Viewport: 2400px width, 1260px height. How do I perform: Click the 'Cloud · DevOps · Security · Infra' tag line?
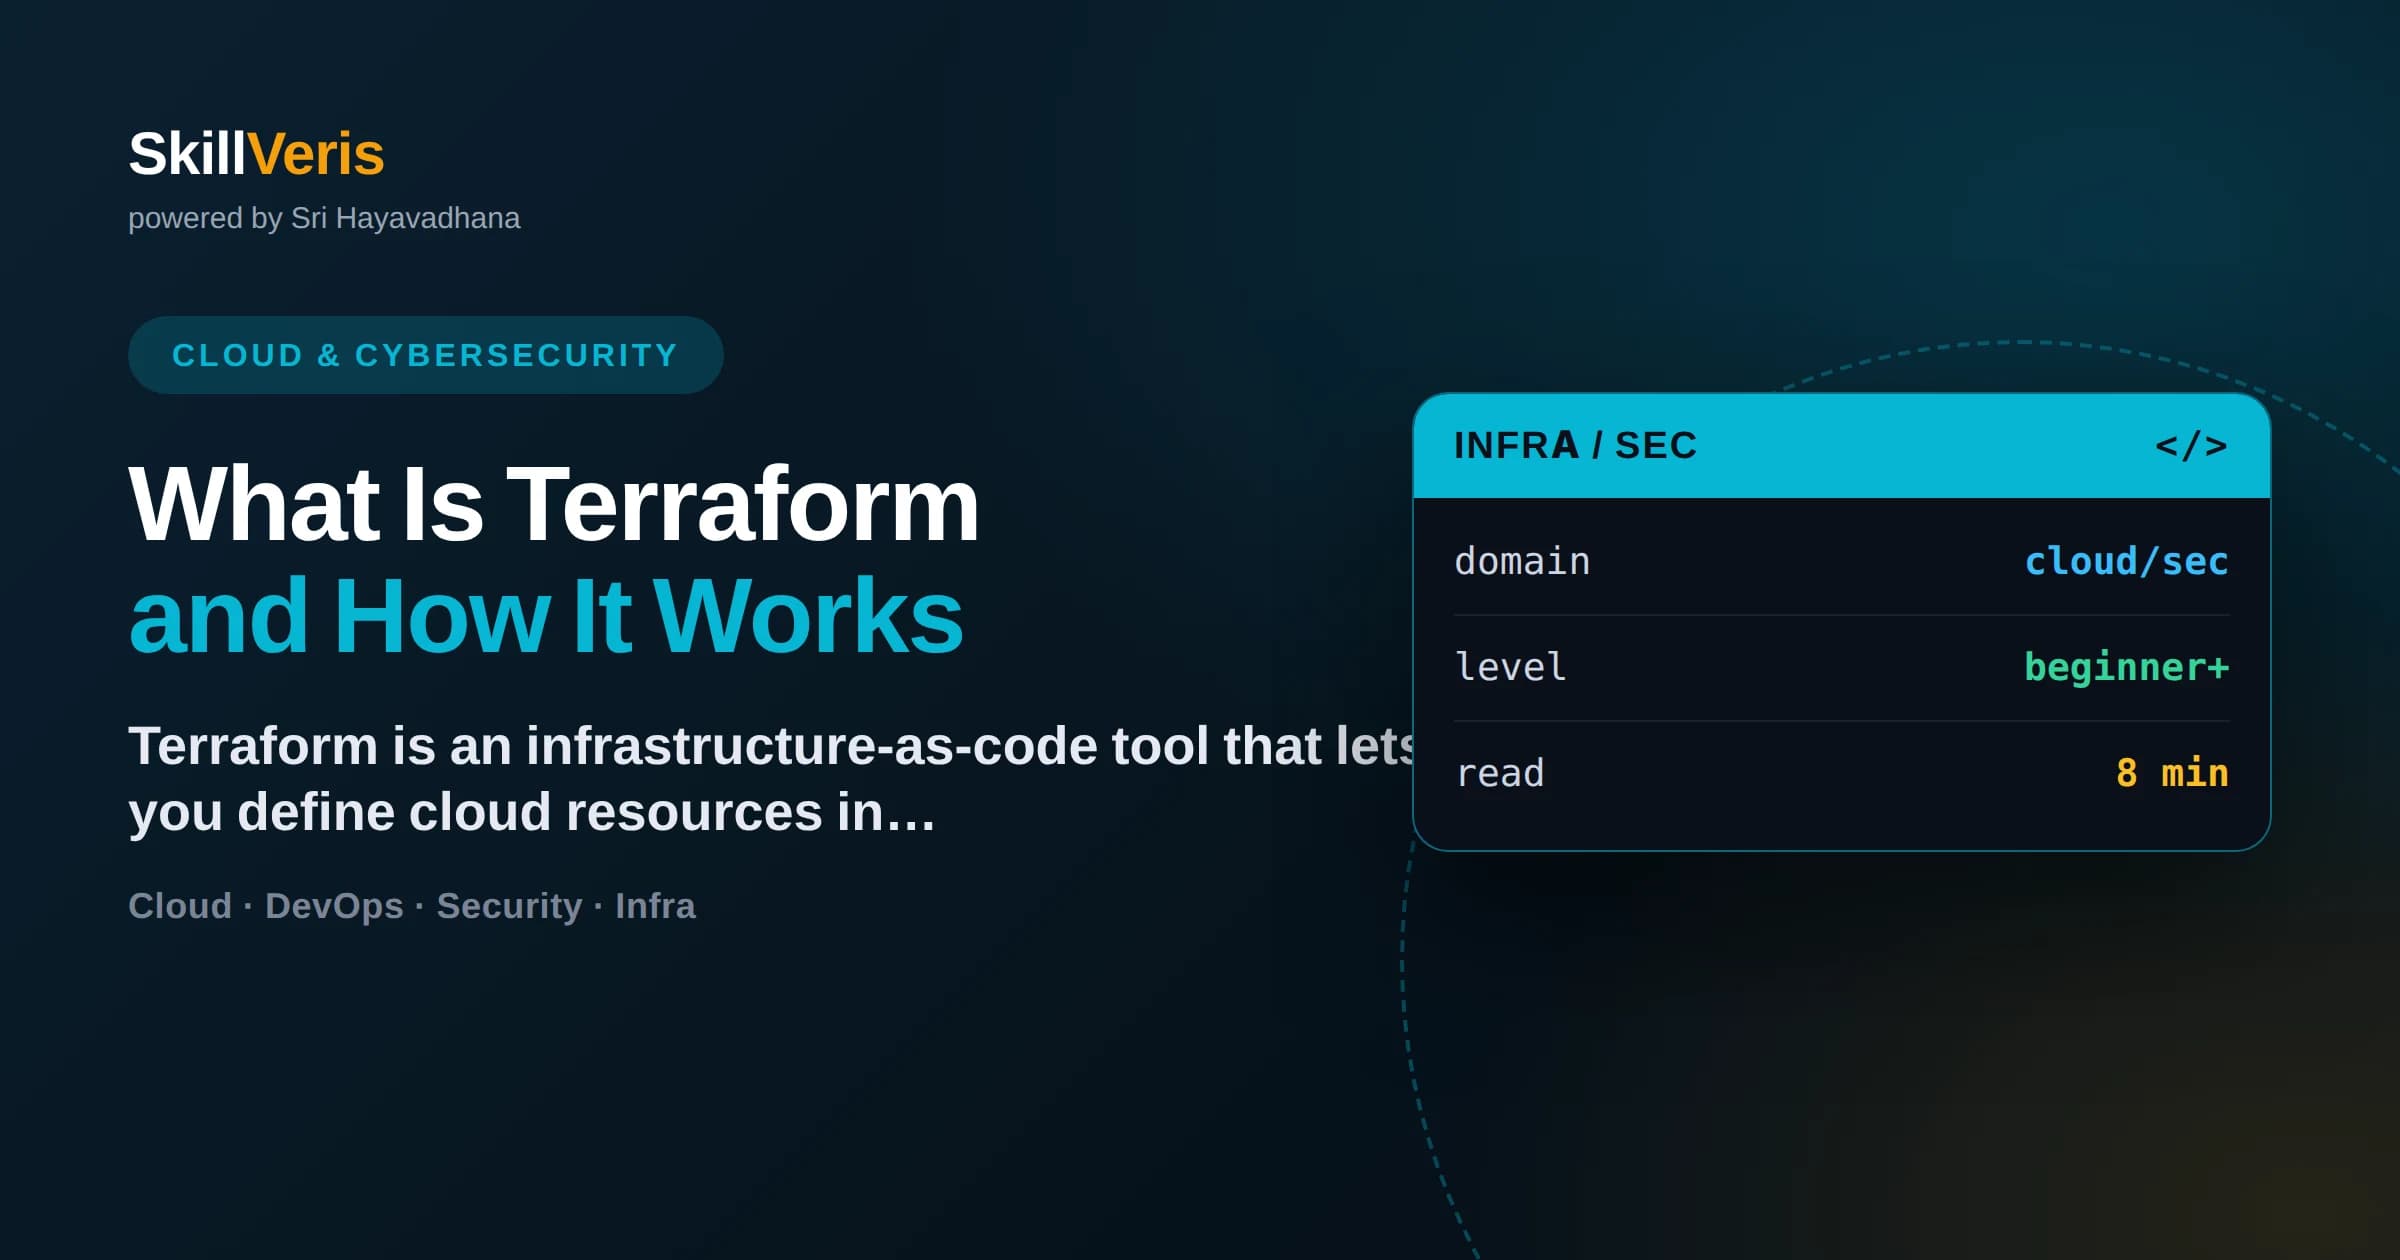[412, 906]
